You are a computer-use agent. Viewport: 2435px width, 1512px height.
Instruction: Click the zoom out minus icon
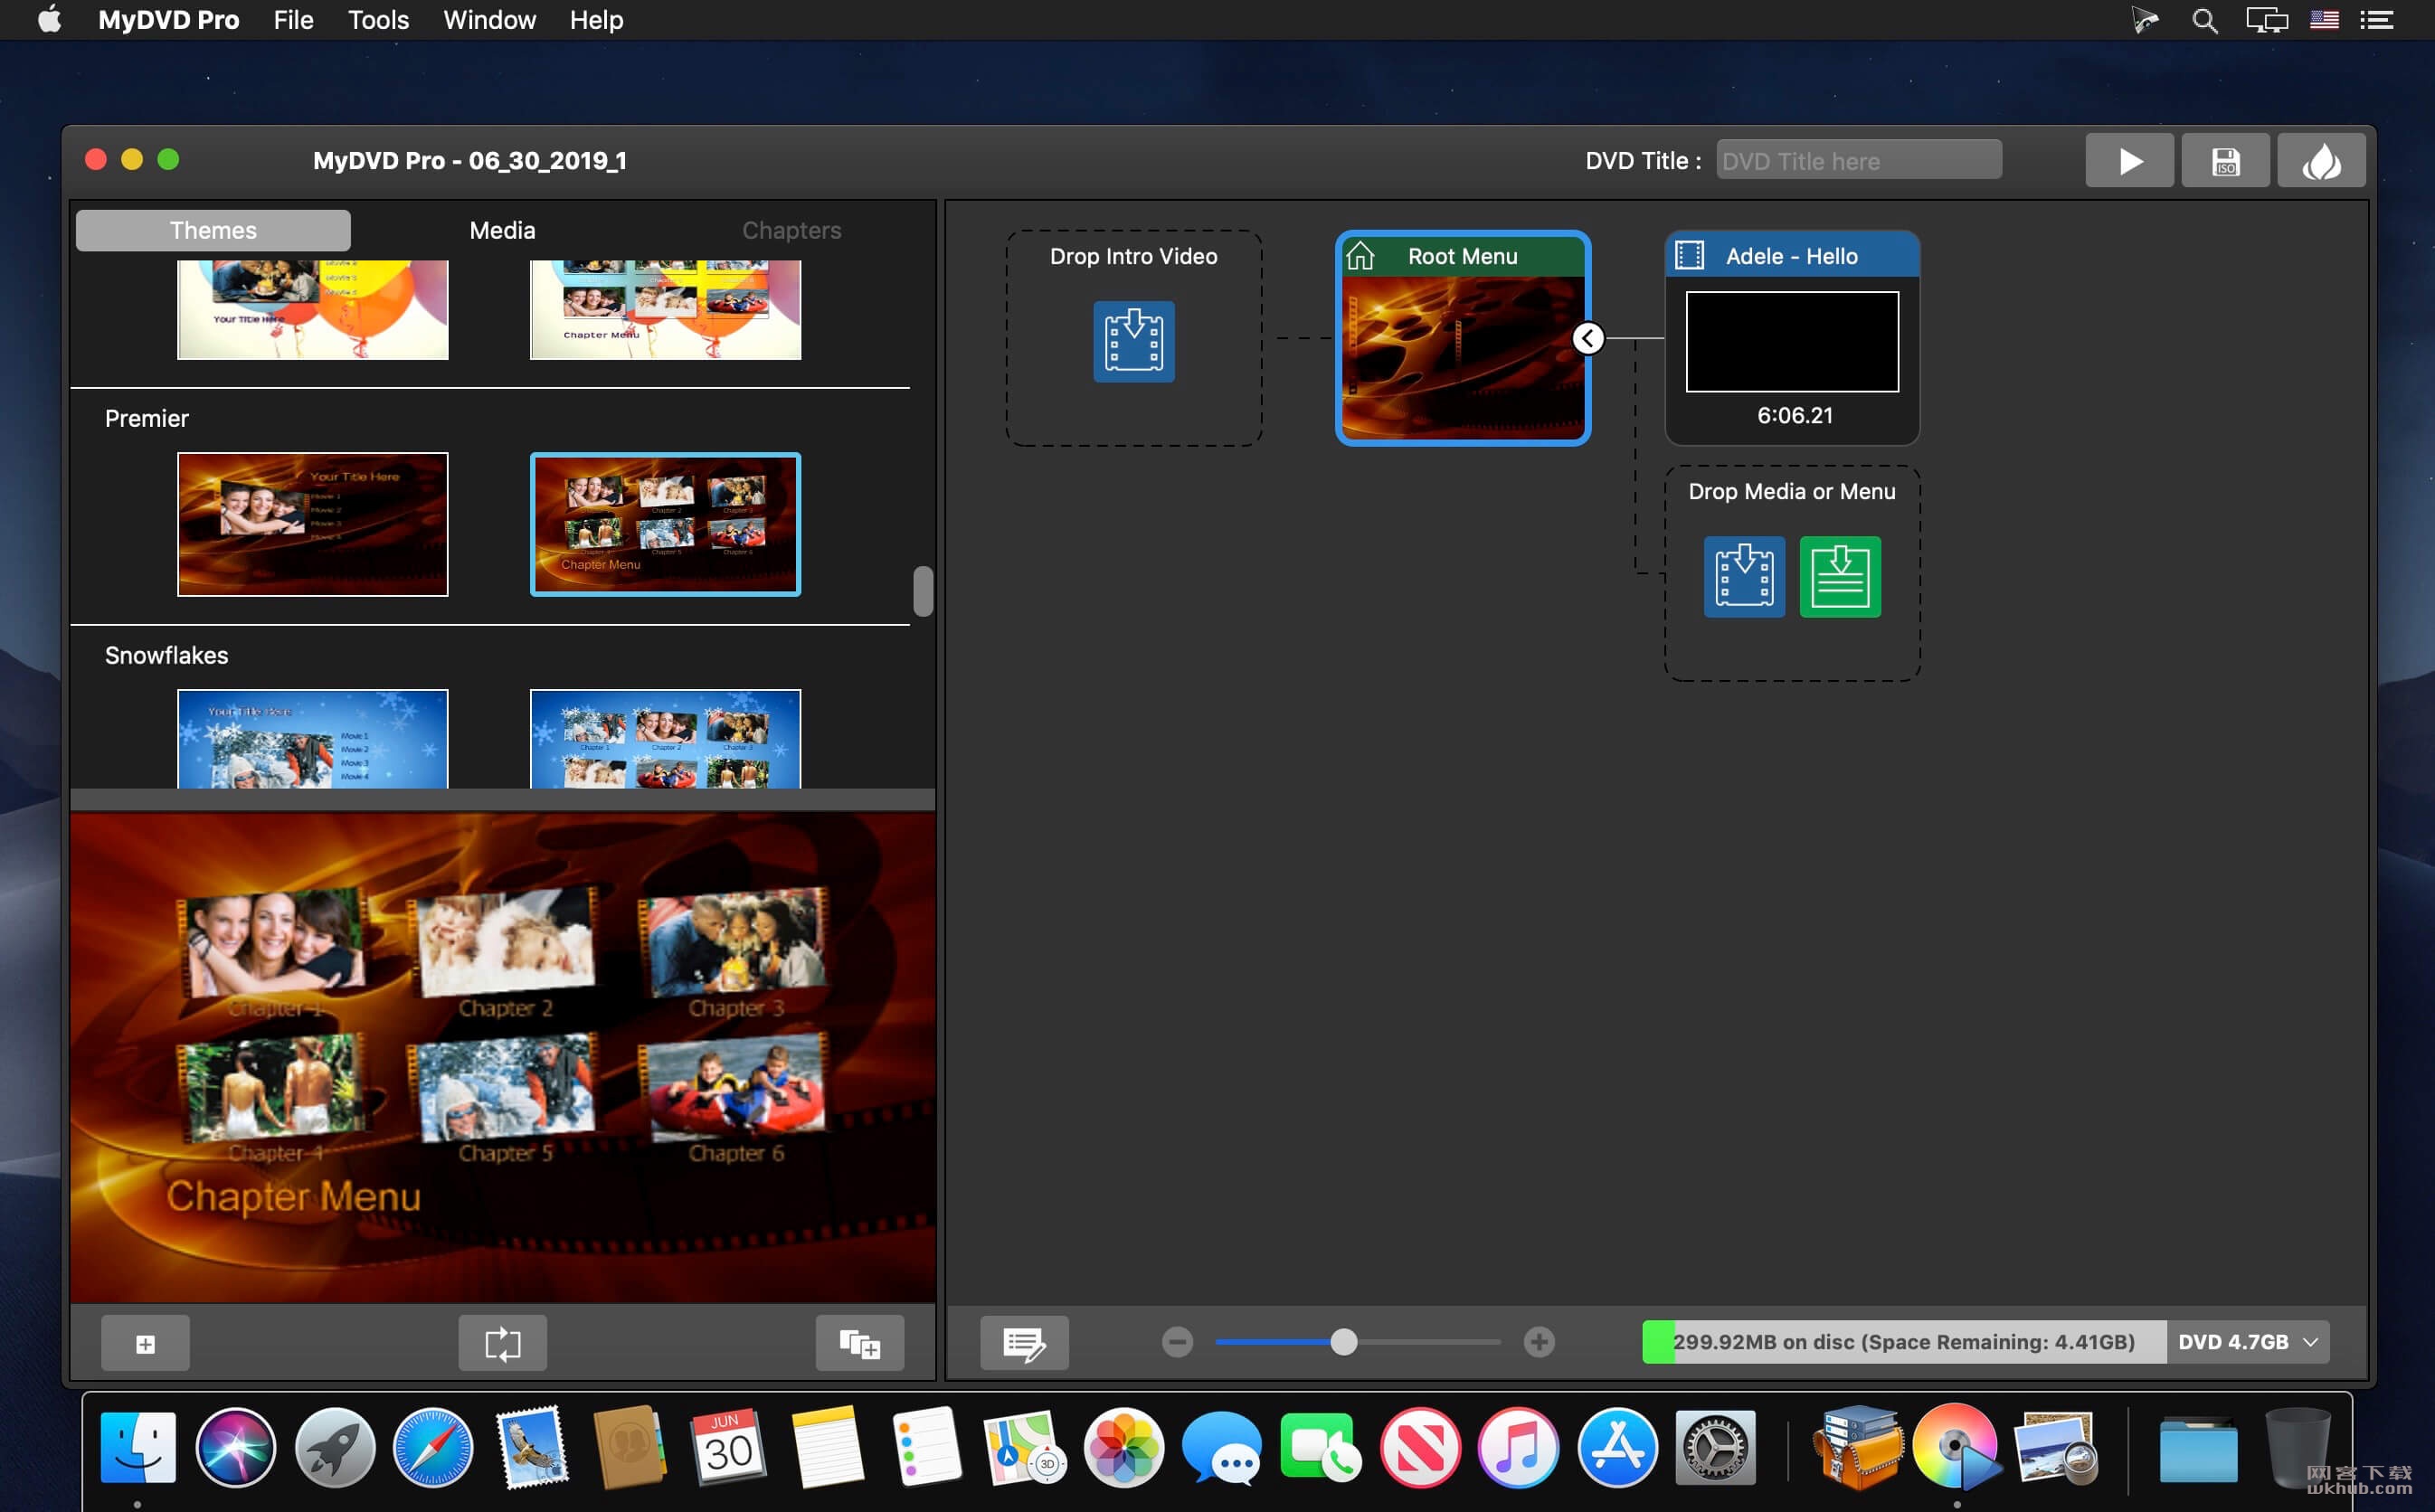(x=1177, y=1342)
